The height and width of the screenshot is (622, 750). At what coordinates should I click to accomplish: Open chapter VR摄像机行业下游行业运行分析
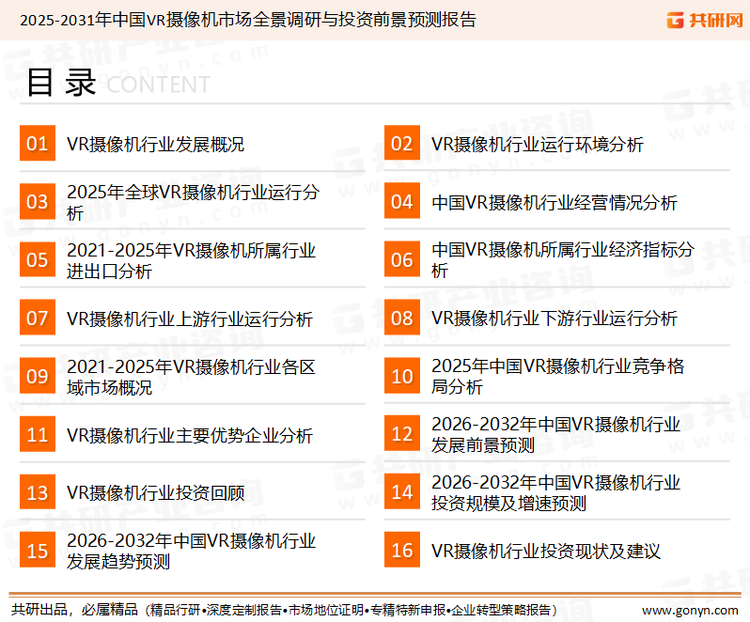(x=555, y=318)
